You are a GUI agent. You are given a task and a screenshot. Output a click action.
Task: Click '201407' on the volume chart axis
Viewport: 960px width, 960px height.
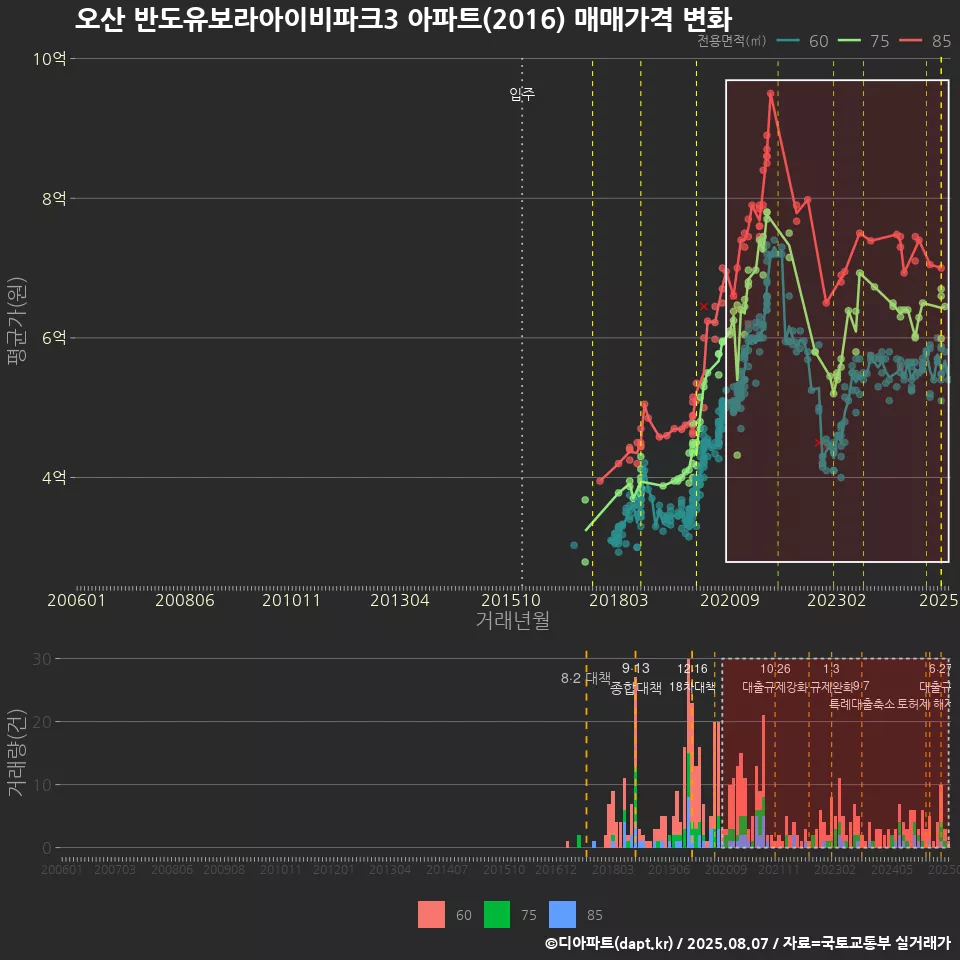pyautogui.click(x=447, y=869)
